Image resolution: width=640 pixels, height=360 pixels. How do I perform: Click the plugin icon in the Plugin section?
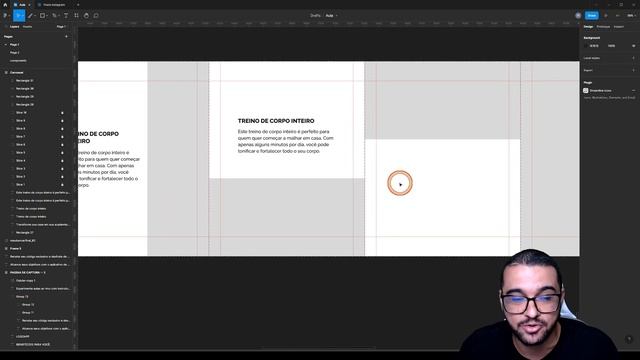(586, 90)
